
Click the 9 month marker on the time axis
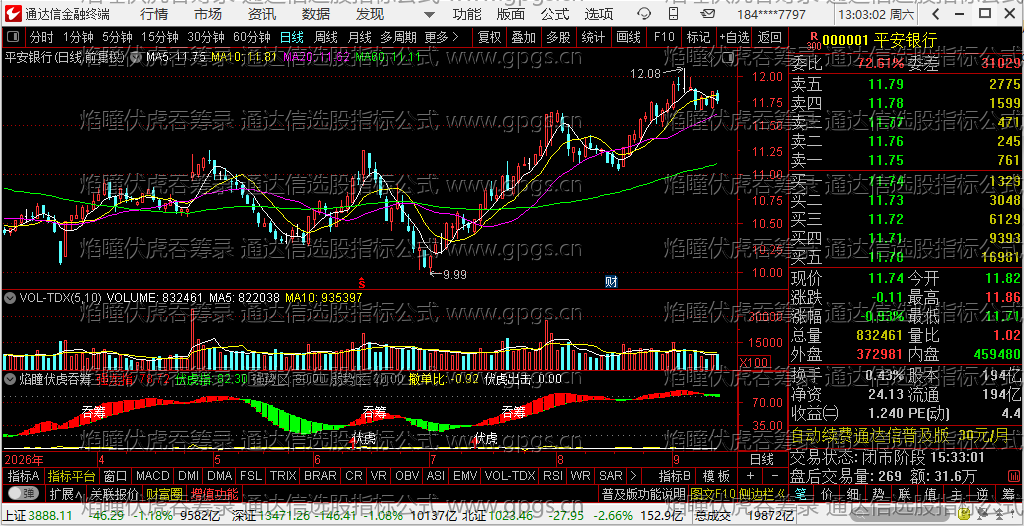(x=677, y=457)
